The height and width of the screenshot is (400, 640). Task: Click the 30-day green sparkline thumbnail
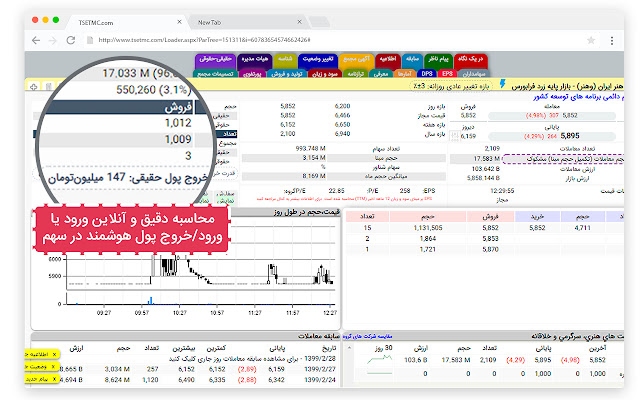coord(379,360)
